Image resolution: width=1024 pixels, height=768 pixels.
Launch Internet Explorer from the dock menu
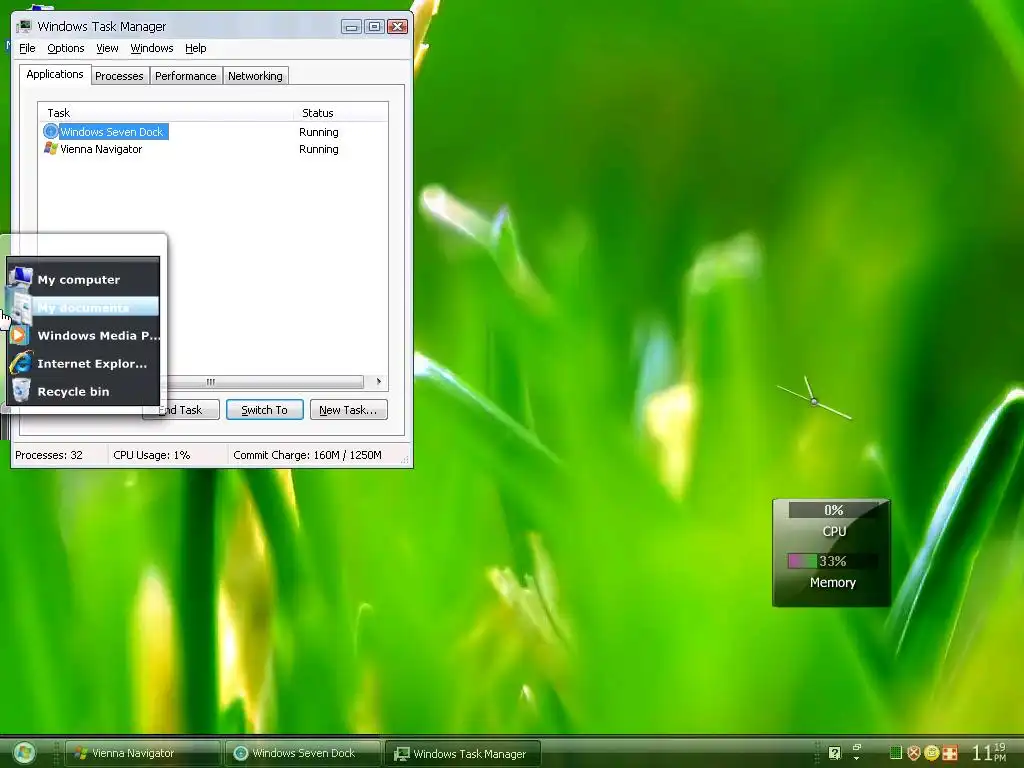tap(83, 363)
